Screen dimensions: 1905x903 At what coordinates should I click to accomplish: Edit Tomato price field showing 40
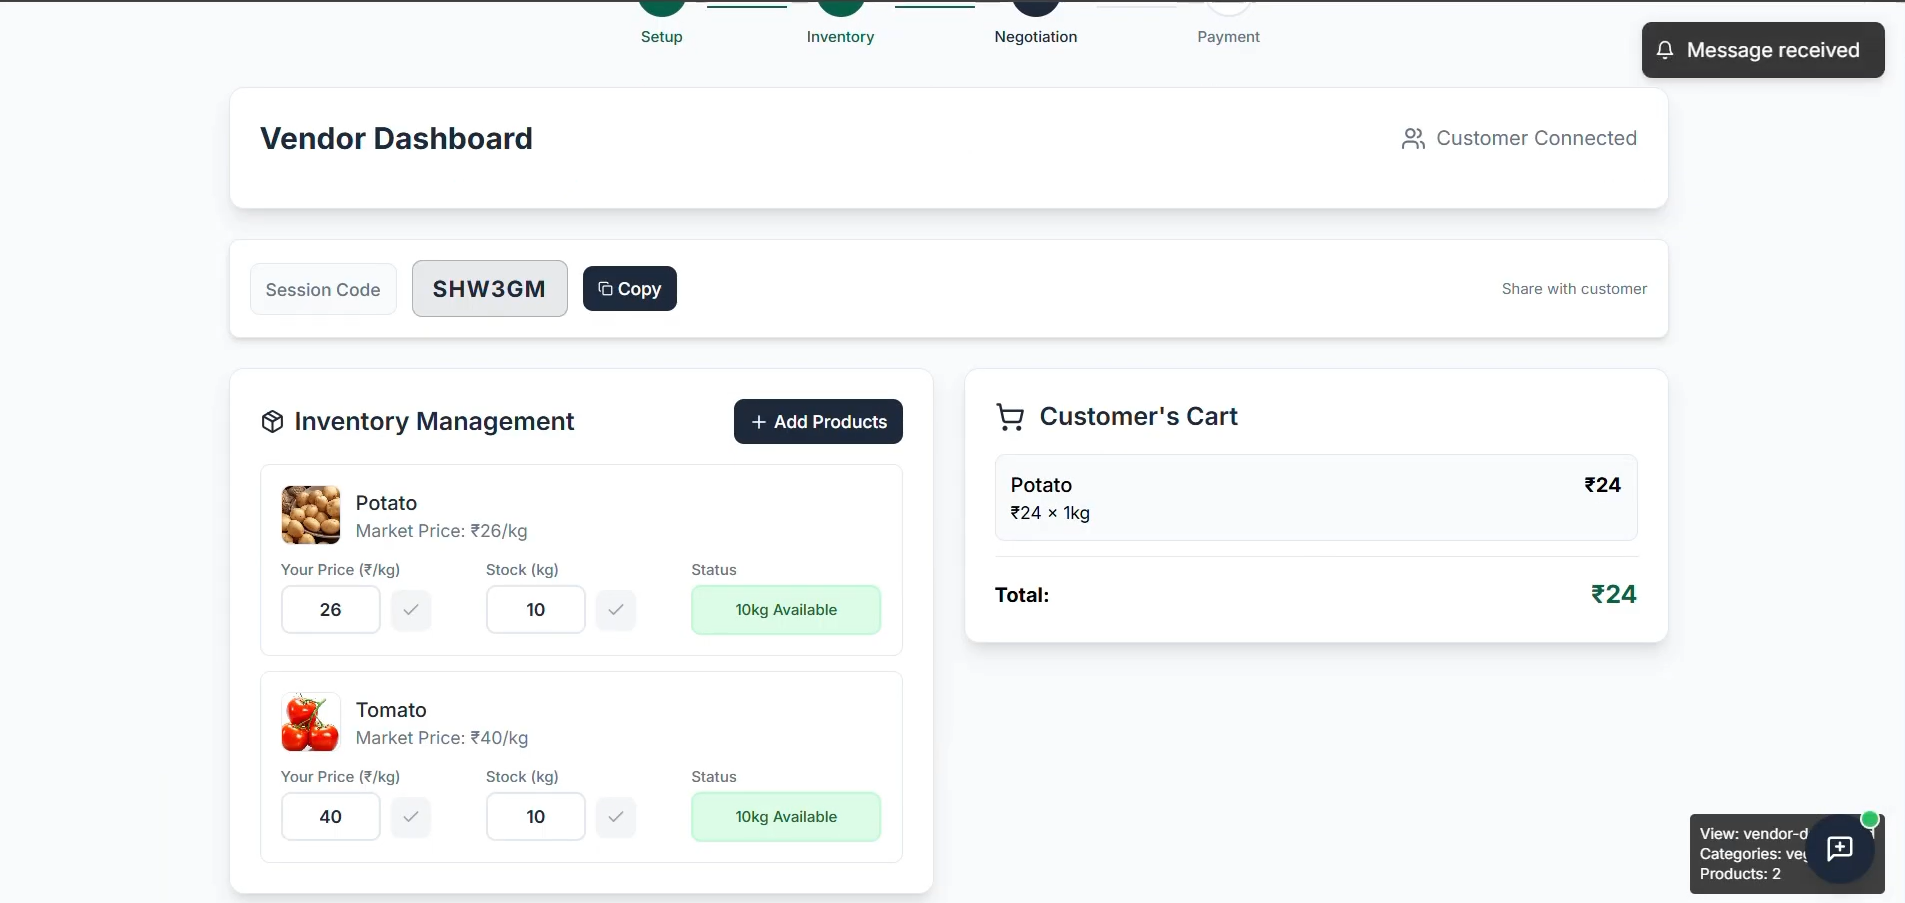click(x=331, y=817)
